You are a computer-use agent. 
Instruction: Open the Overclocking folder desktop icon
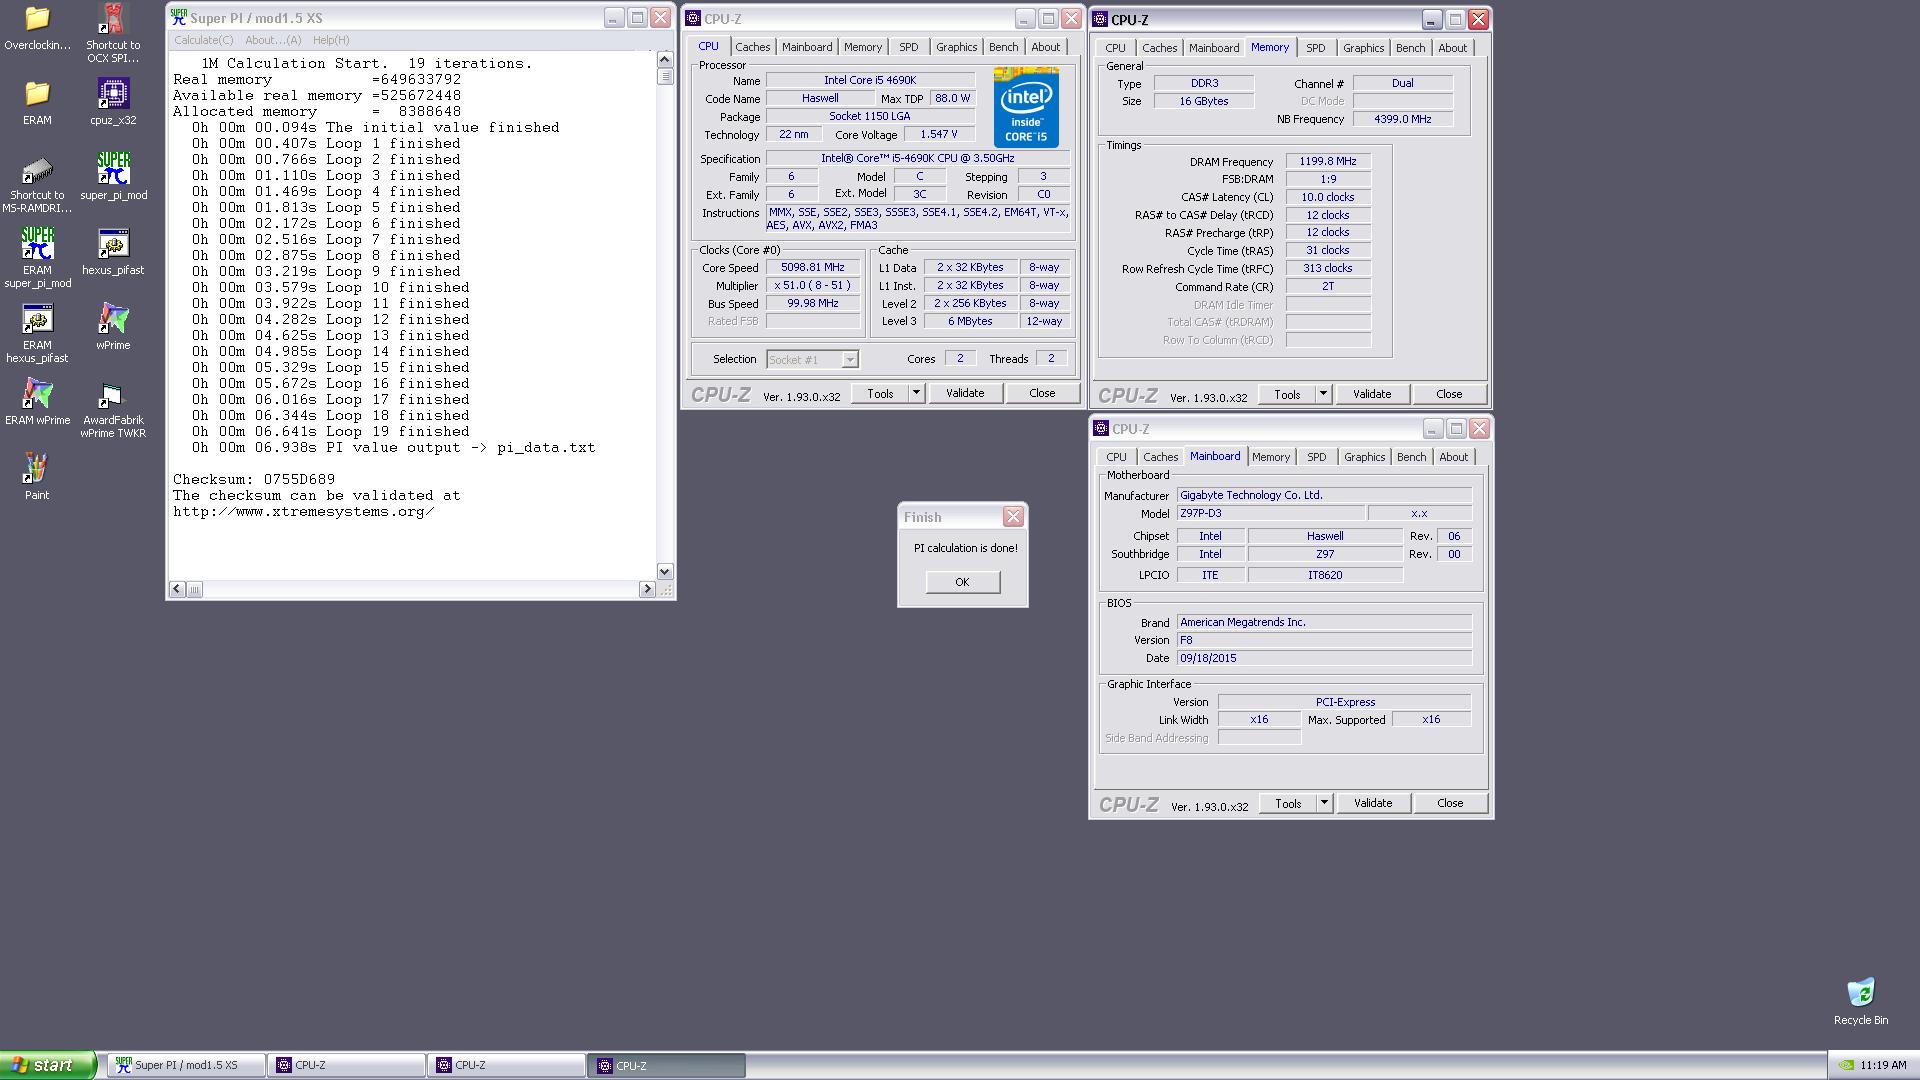[x=37, y=27]
